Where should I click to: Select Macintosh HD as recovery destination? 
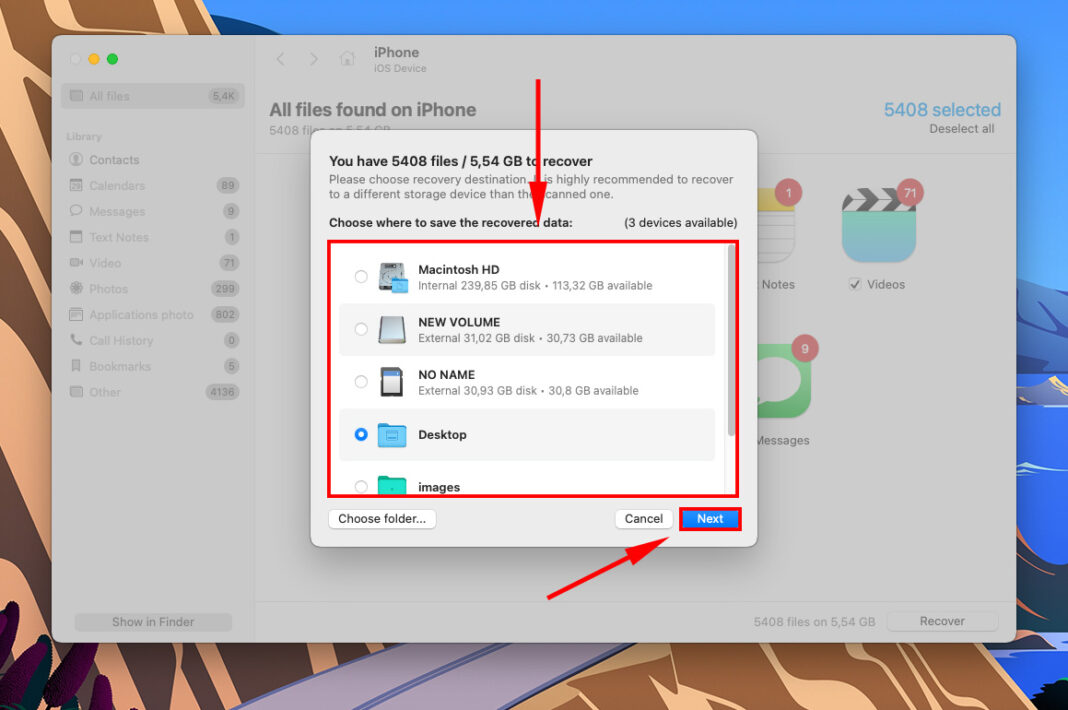coord(361,277)
